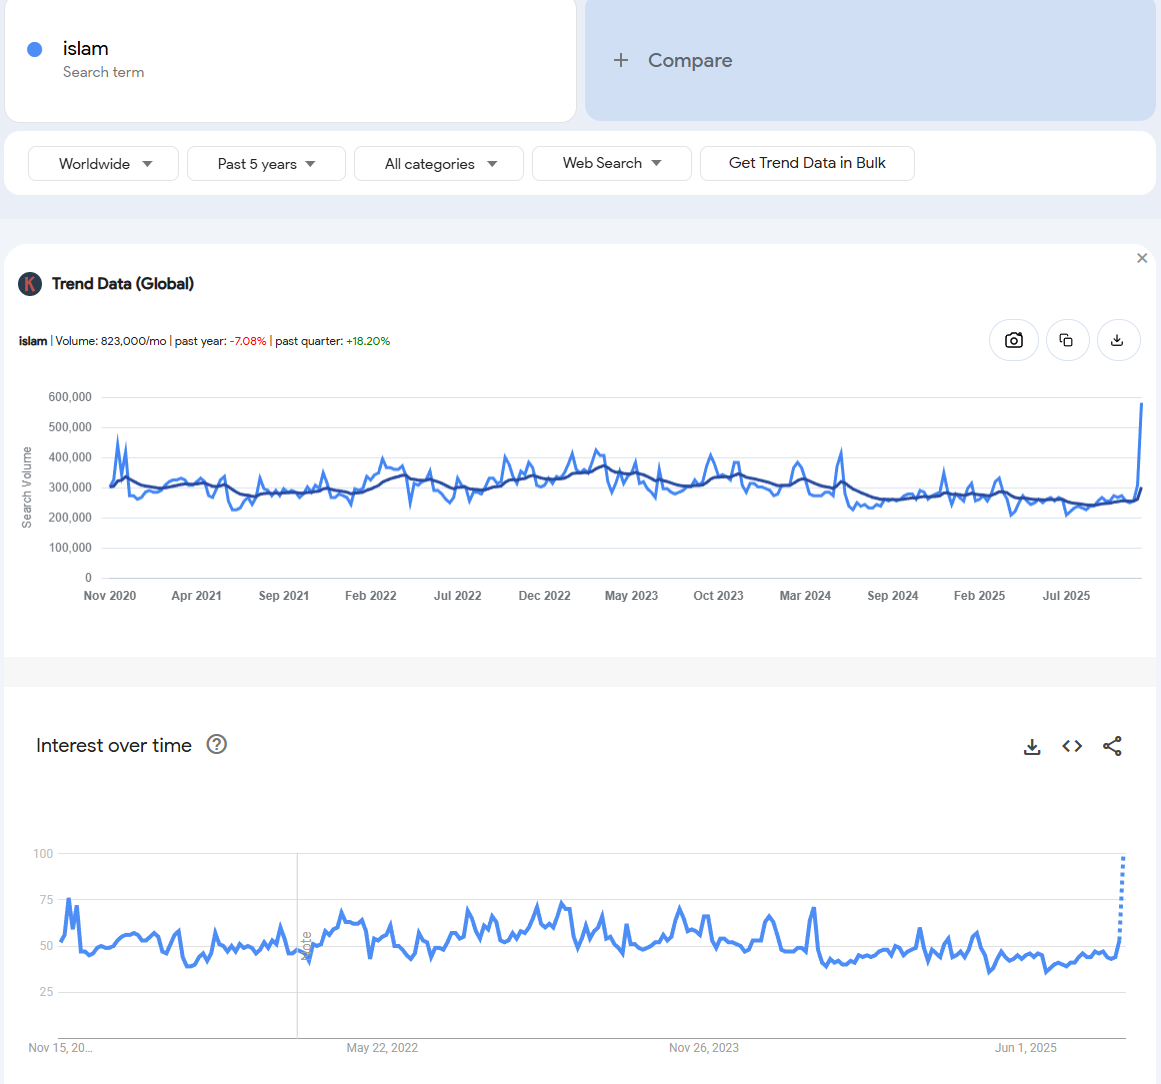1161x1084 pixels.
Task: Click the Note marker on the chart
Action: (306, 945)
